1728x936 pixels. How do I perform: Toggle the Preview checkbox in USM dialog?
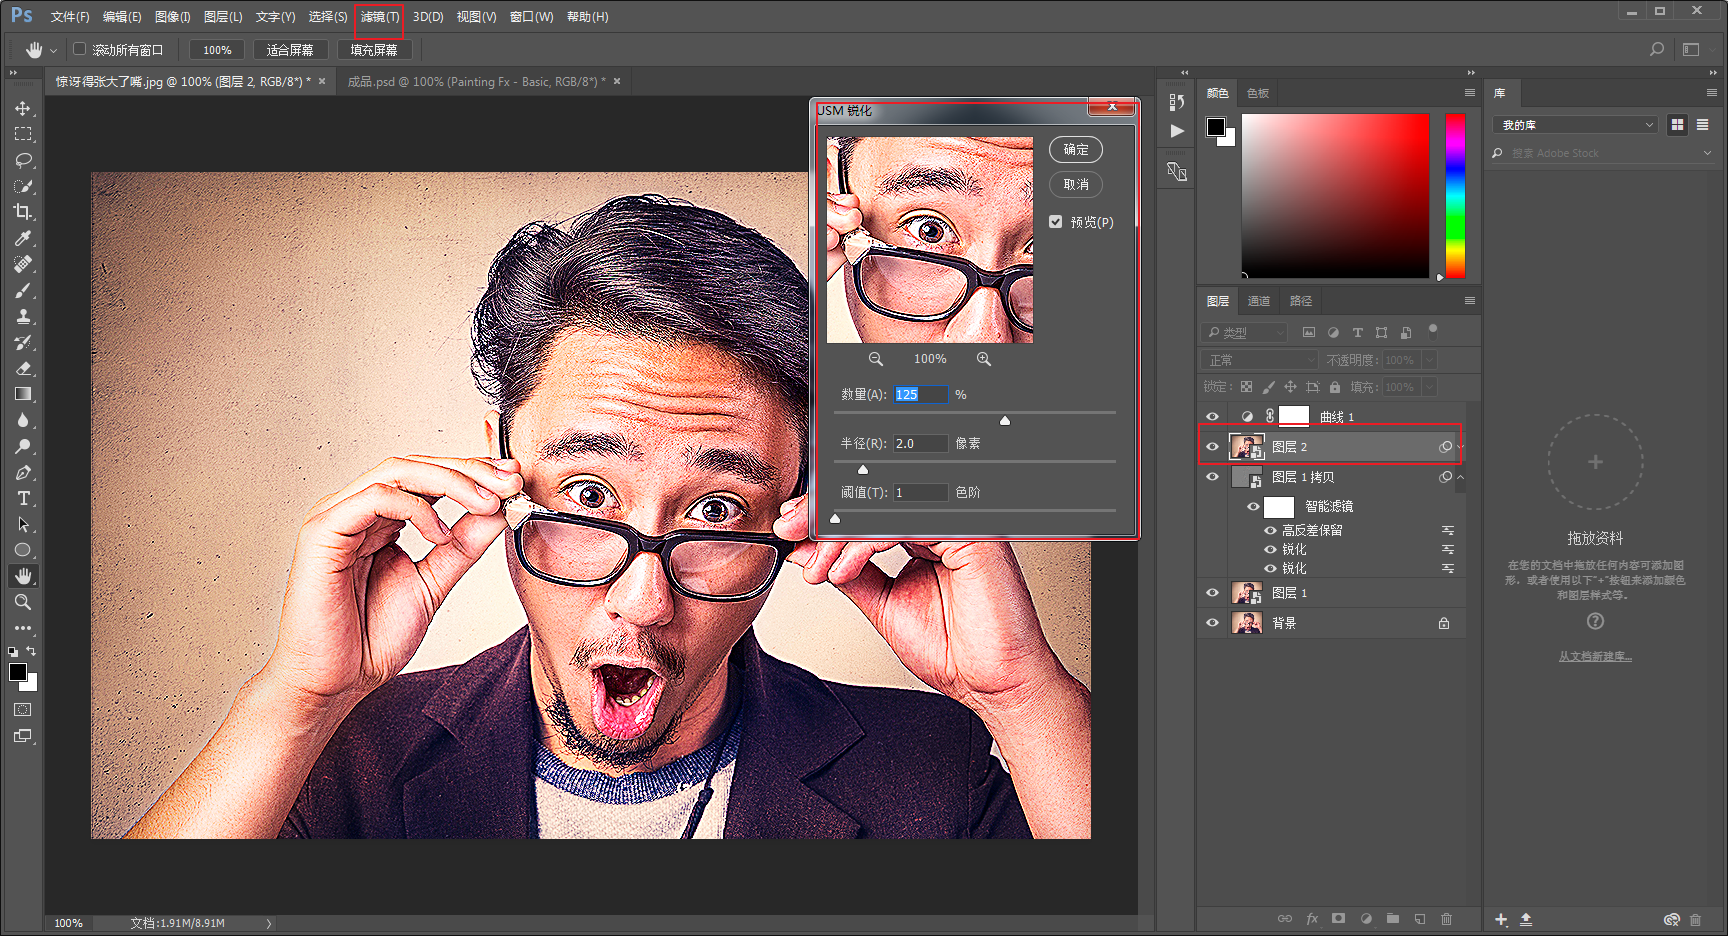(x=1056, y=222)
